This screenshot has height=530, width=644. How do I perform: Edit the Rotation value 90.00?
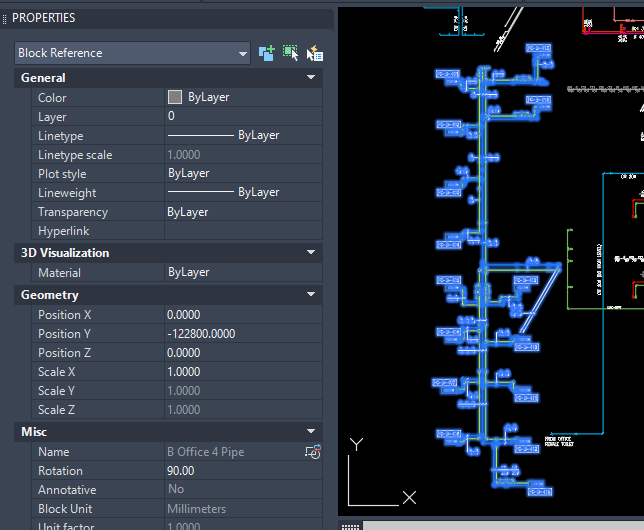pos(243,471)
